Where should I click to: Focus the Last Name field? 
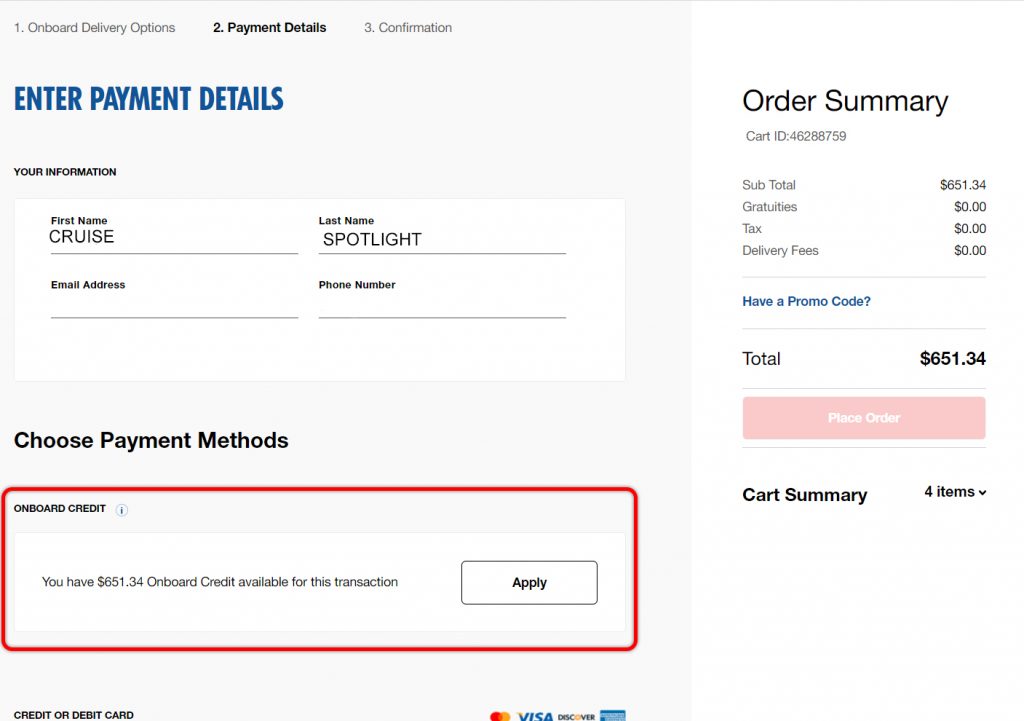click(442, 239)
